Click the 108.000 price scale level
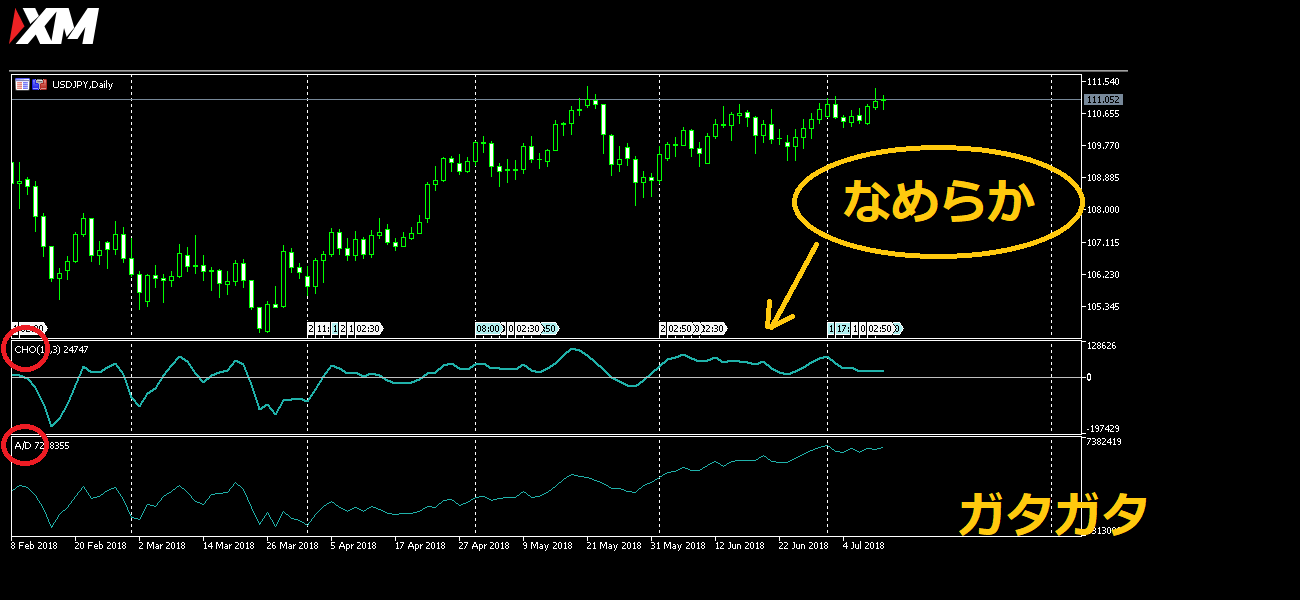 pyautogui.click(x=1104, y=210)
